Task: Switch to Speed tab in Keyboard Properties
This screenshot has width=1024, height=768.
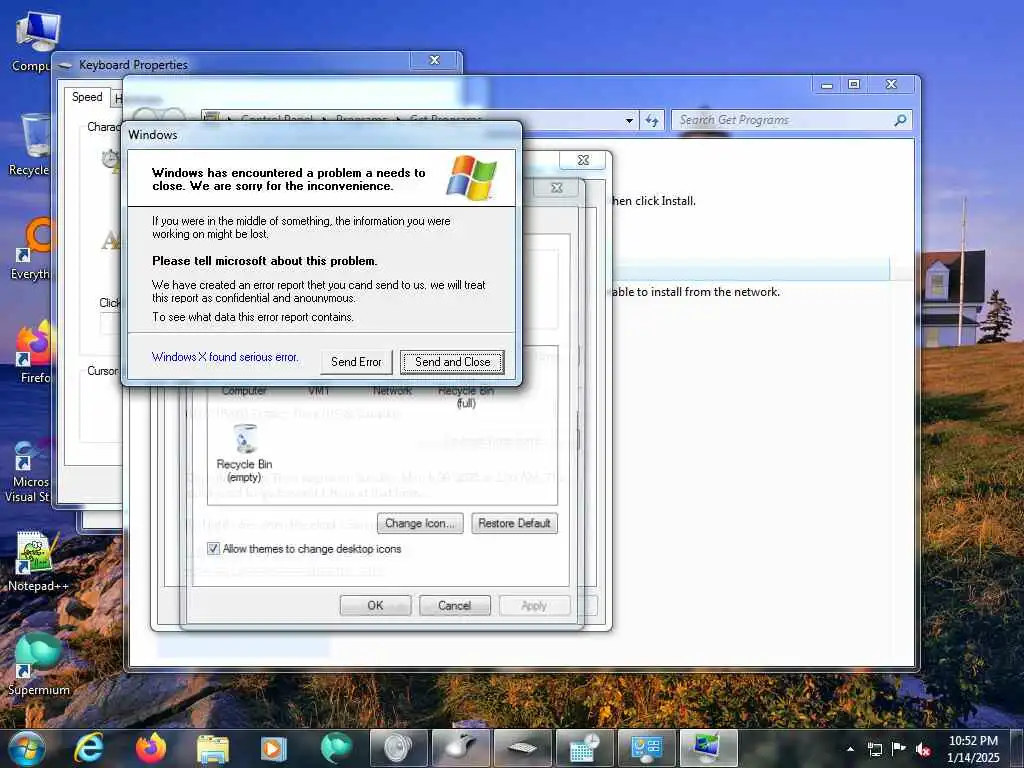Action: click(x=87, y=97)
